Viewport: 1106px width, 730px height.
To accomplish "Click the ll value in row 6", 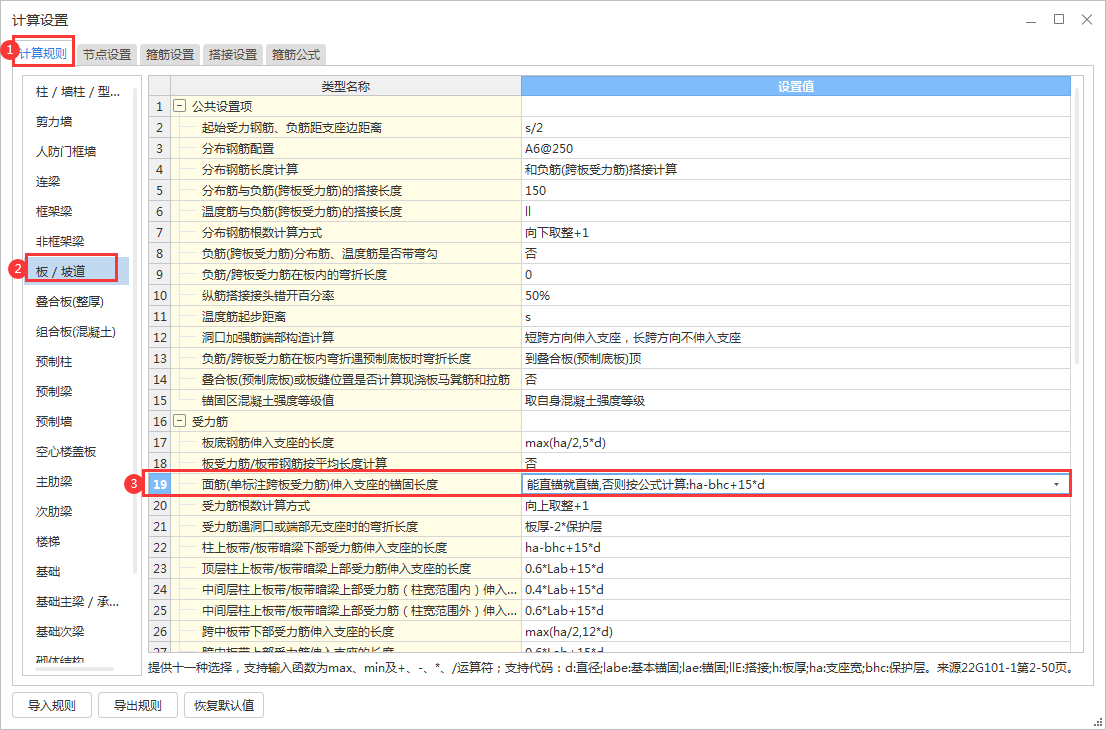I will coord(796,212).
